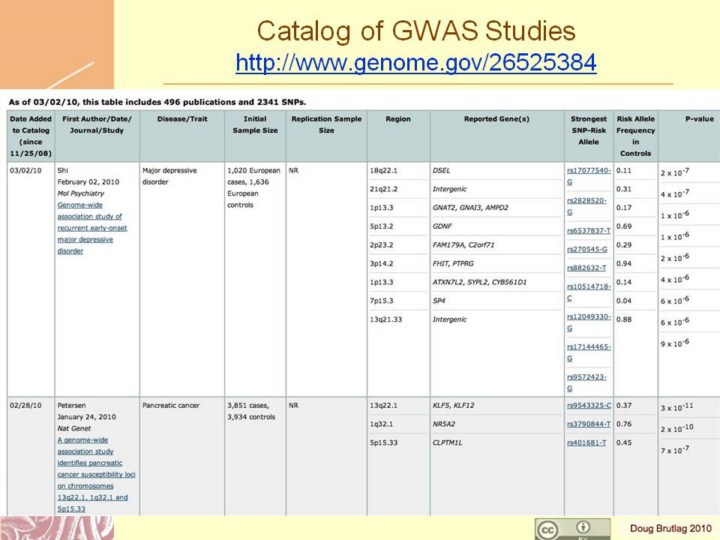The image size is (720, 540).
Task: Click the attribution person icon in license badge
Action: coord(582,527)
